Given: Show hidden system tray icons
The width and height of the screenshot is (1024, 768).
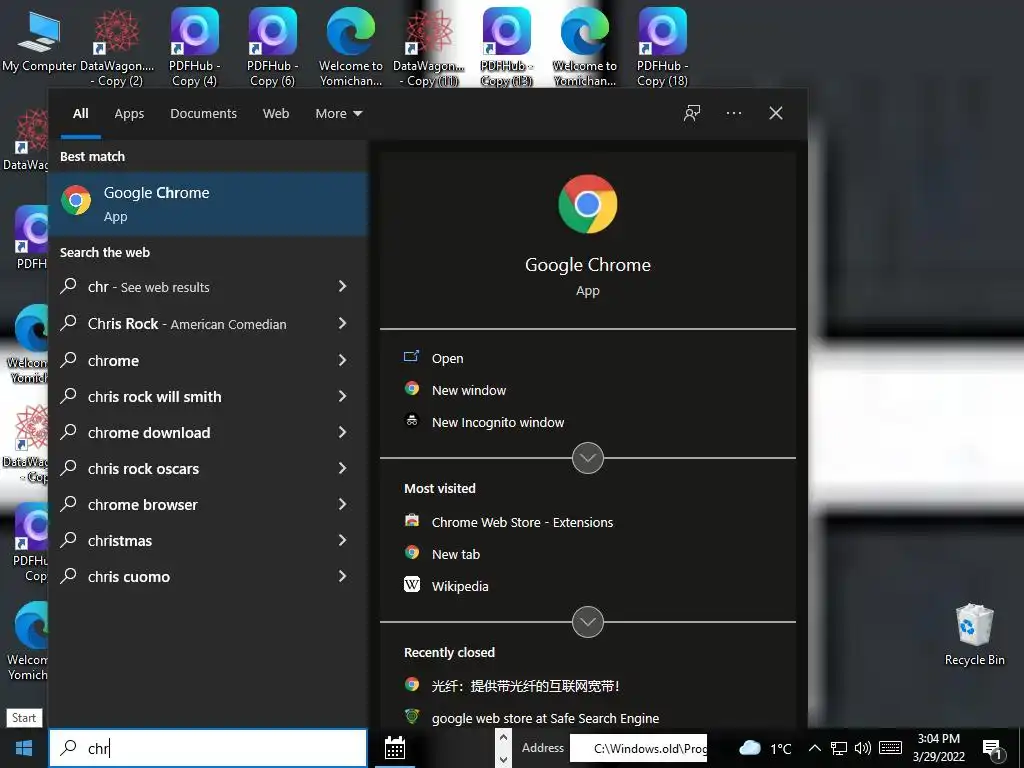Looking at the screenshot, I should (814, 748).
